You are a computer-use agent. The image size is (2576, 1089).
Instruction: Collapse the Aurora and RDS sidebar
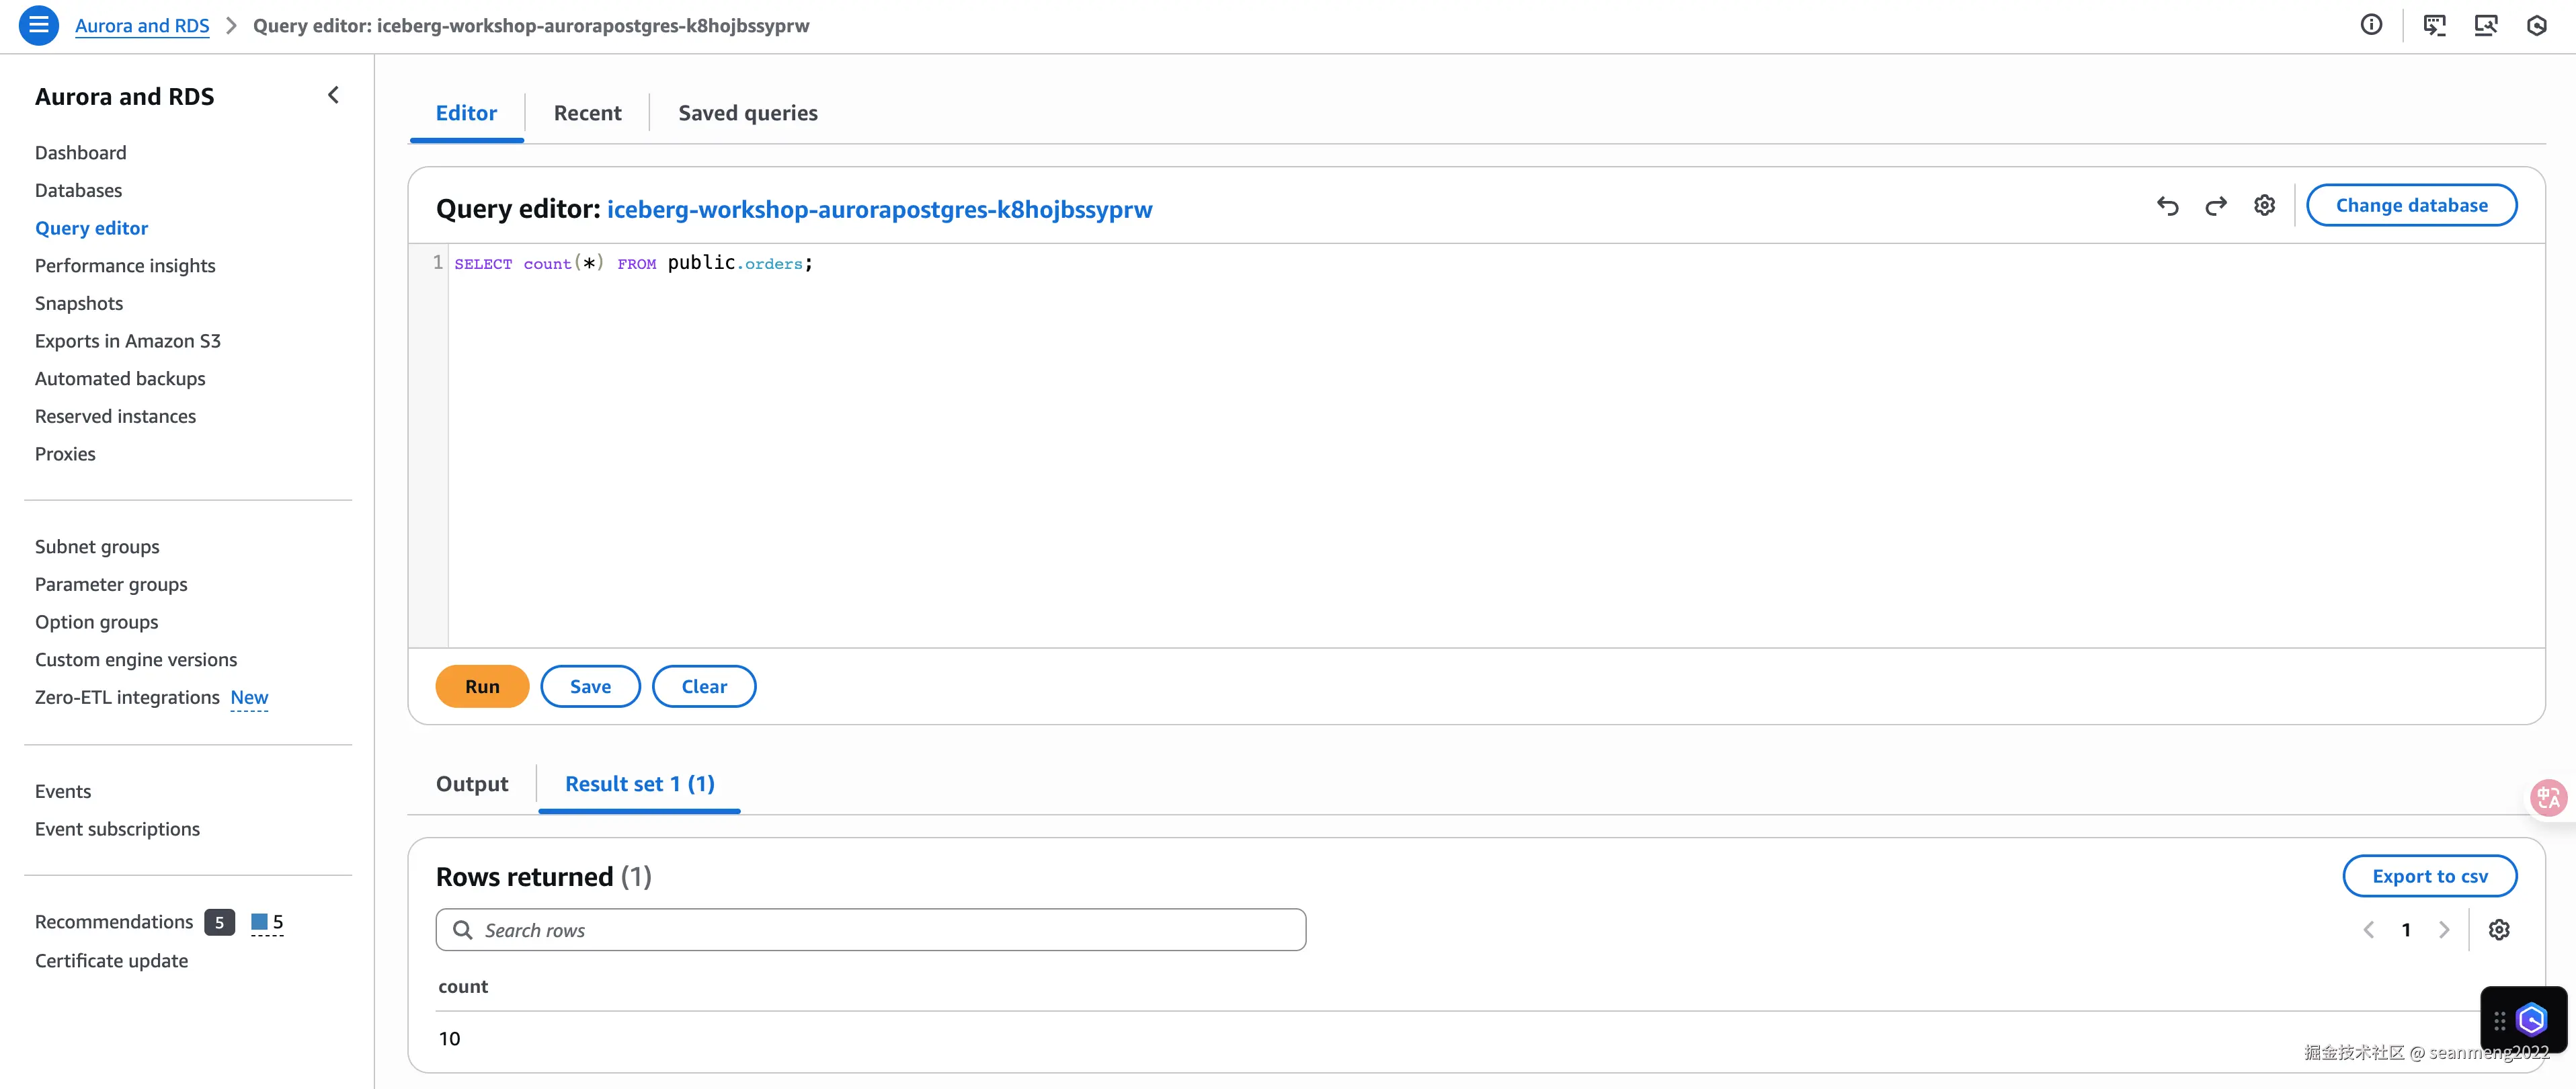tap(333, 95)
